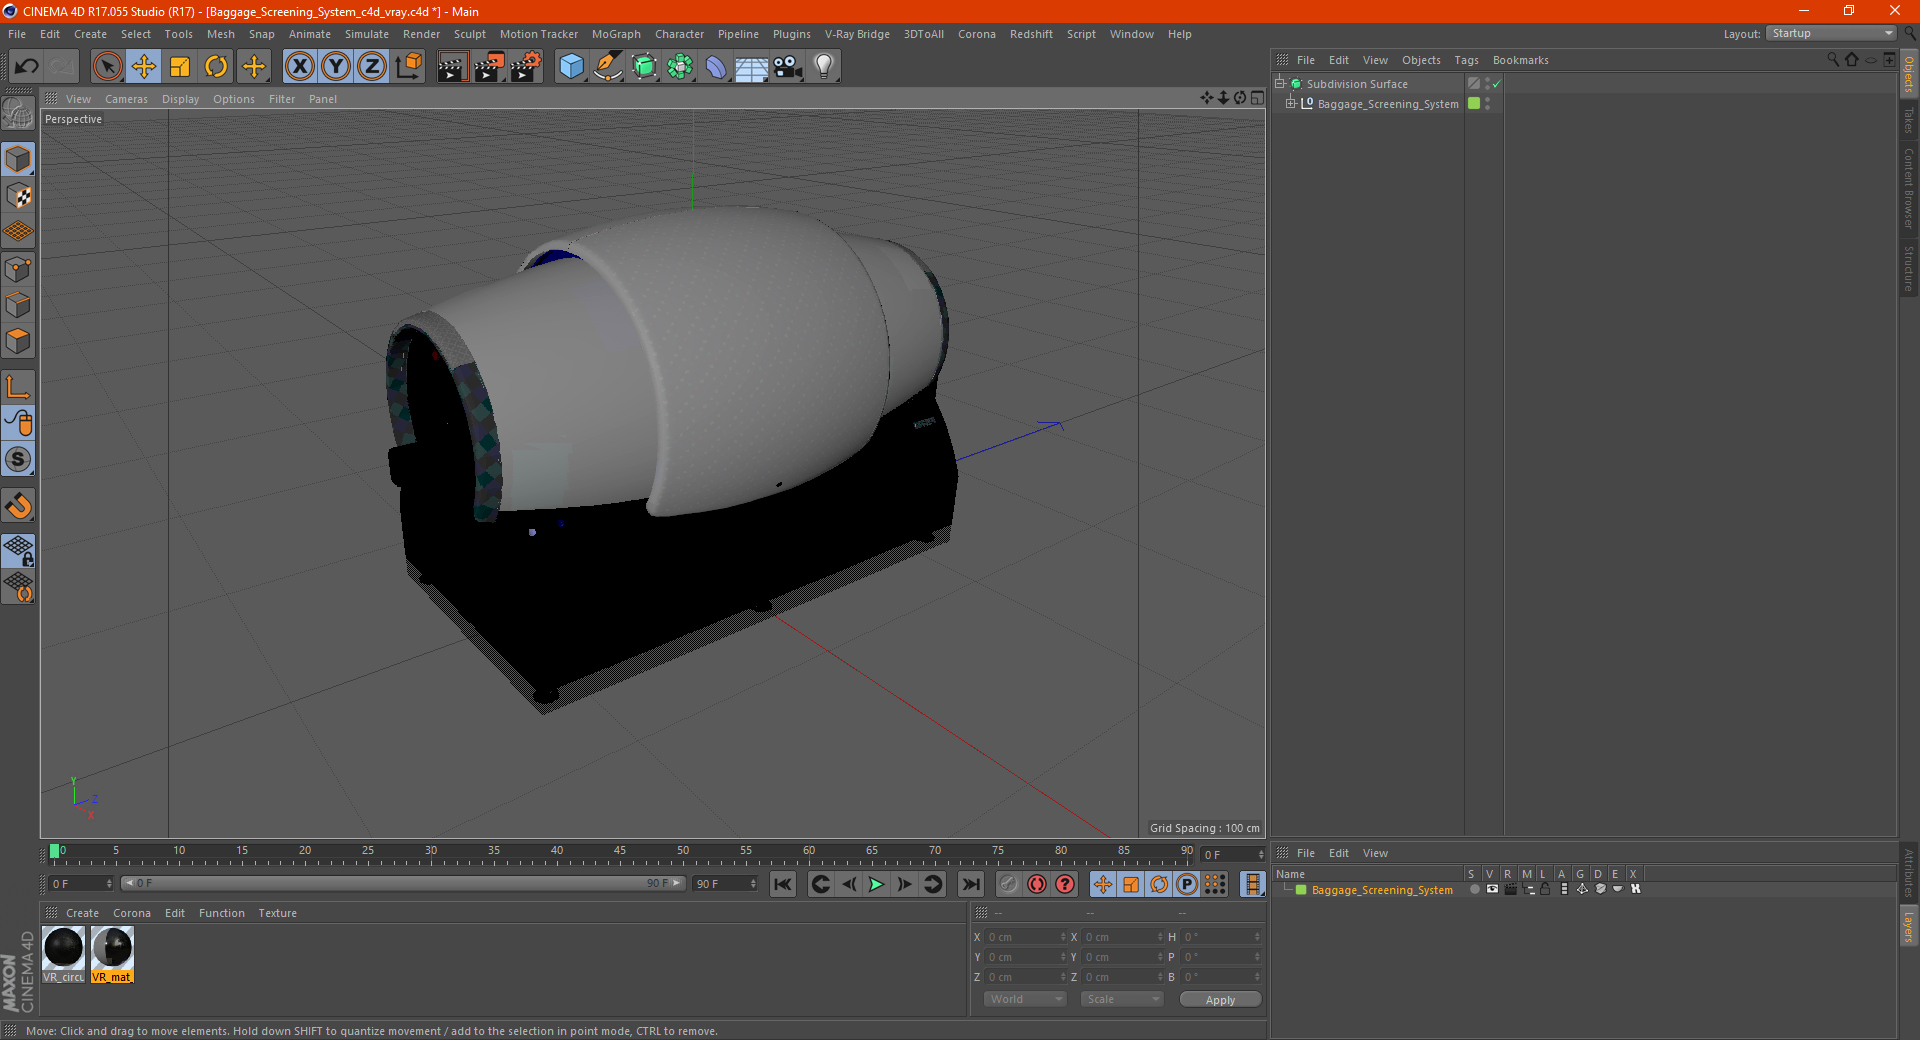Viewport: 1920px width, 1040px height.
Task: Click the Undo arrow icon
Action: (26, 67)
